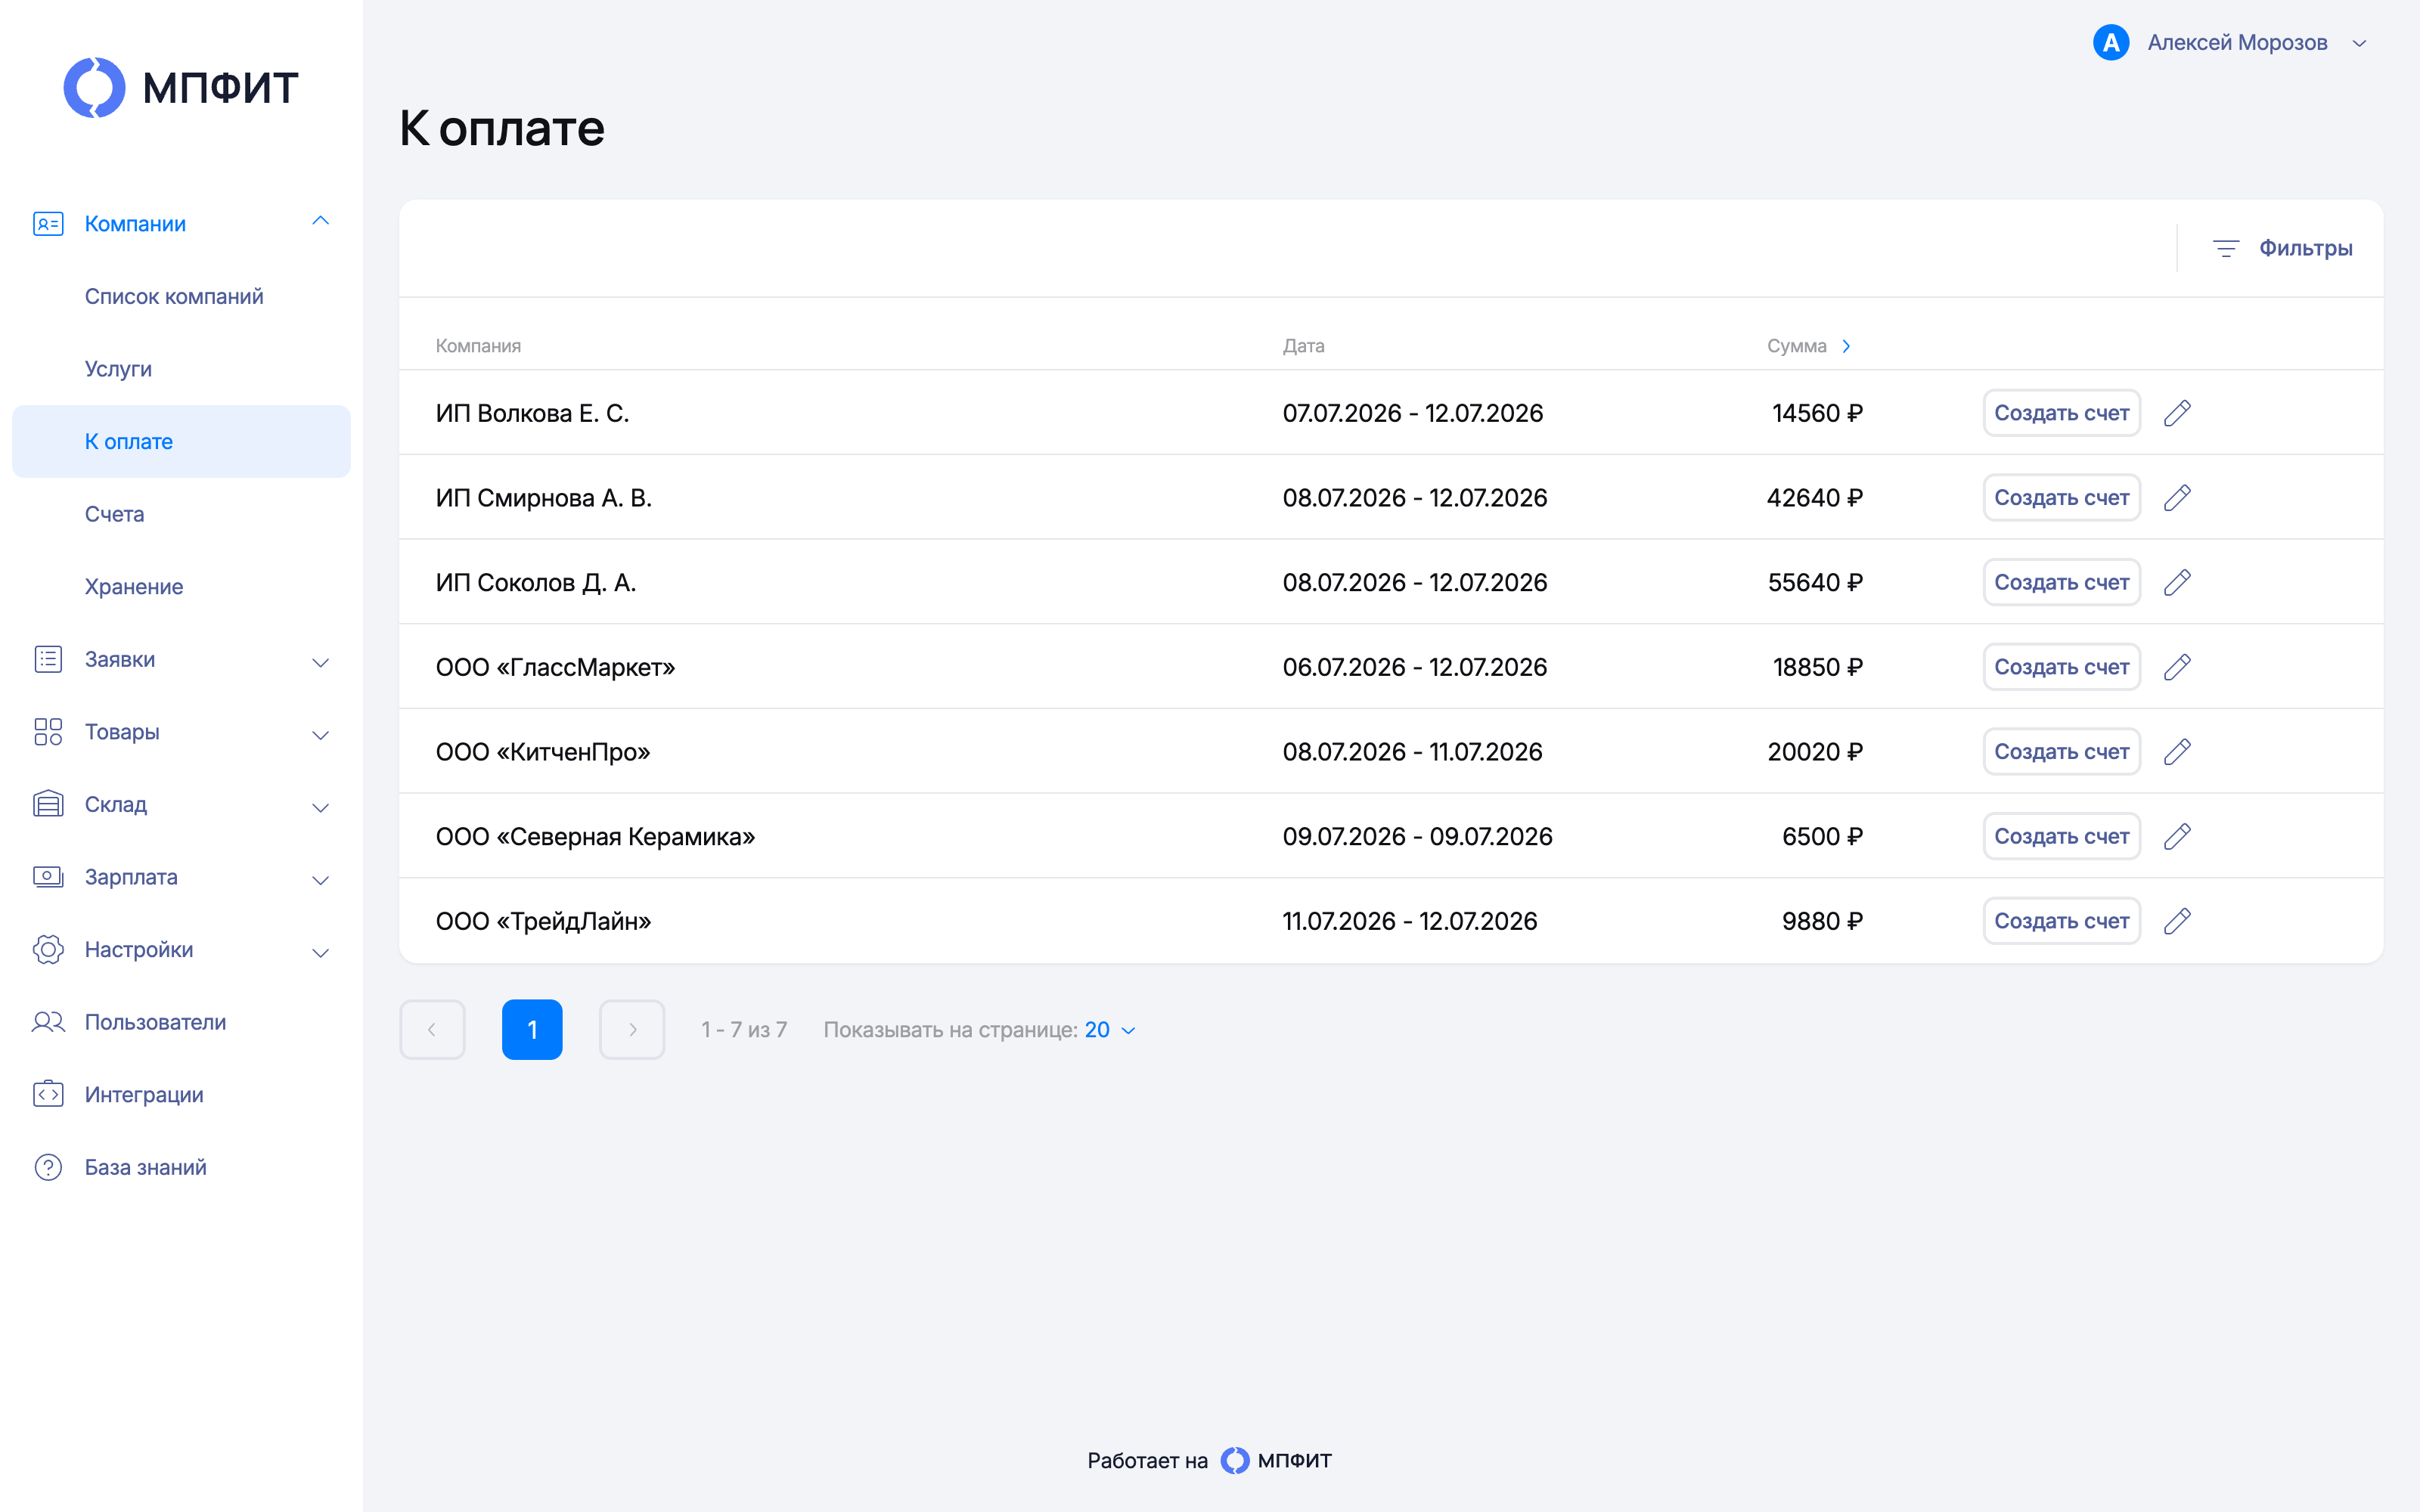
Task: Select page 1 in the pagination
Action: pos(532,1029)
